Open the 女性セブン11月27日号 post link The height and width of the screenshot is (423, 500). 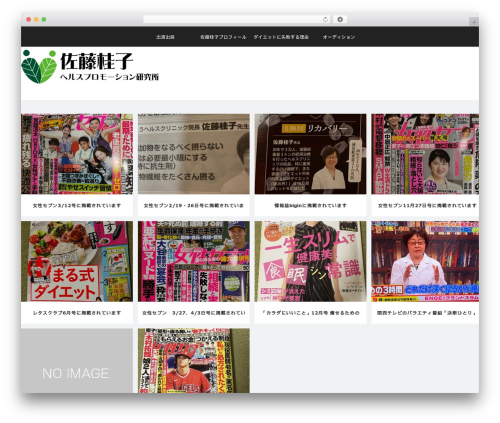[427, 206]
